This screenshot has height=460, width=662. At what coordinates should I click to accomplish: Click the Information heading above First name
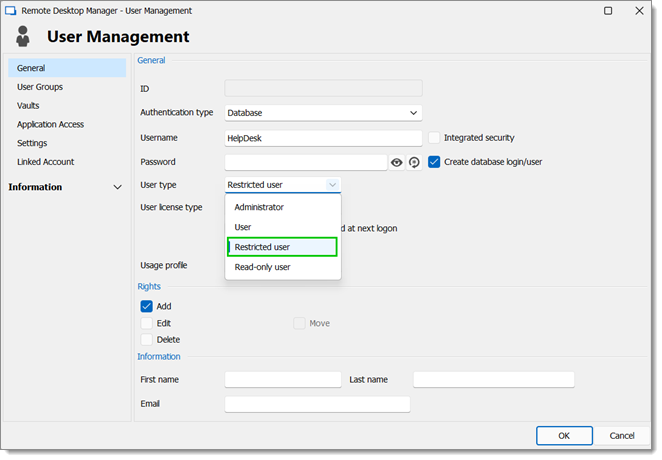(159, 357)
